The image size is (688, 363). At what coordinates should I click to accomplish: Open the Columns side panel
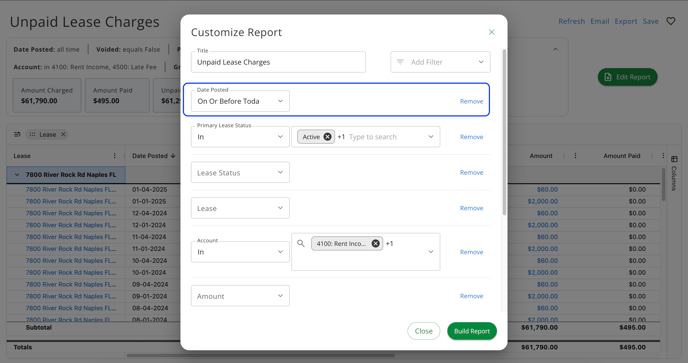click(x=674, y=173)
